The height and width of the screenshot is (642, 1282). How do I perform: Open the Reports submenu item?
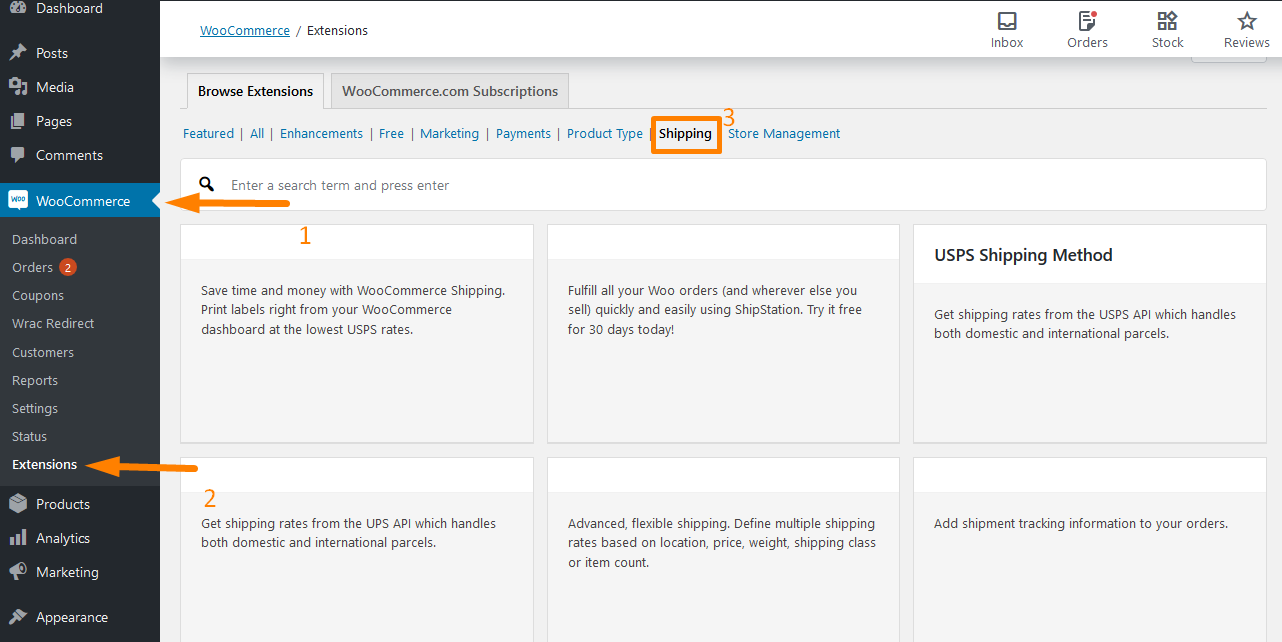pyautogui.click(x=35, y=380)
